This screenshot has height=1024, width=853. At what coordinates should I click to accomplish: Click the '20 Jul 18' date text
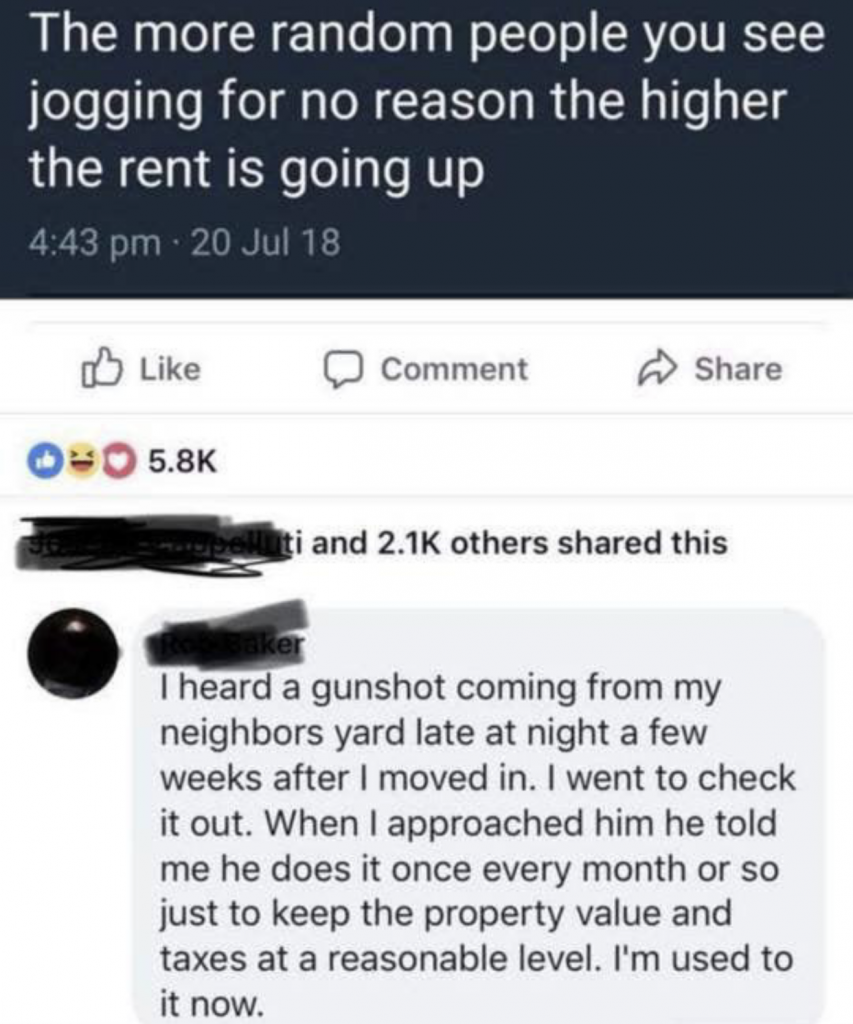(267, 243)
